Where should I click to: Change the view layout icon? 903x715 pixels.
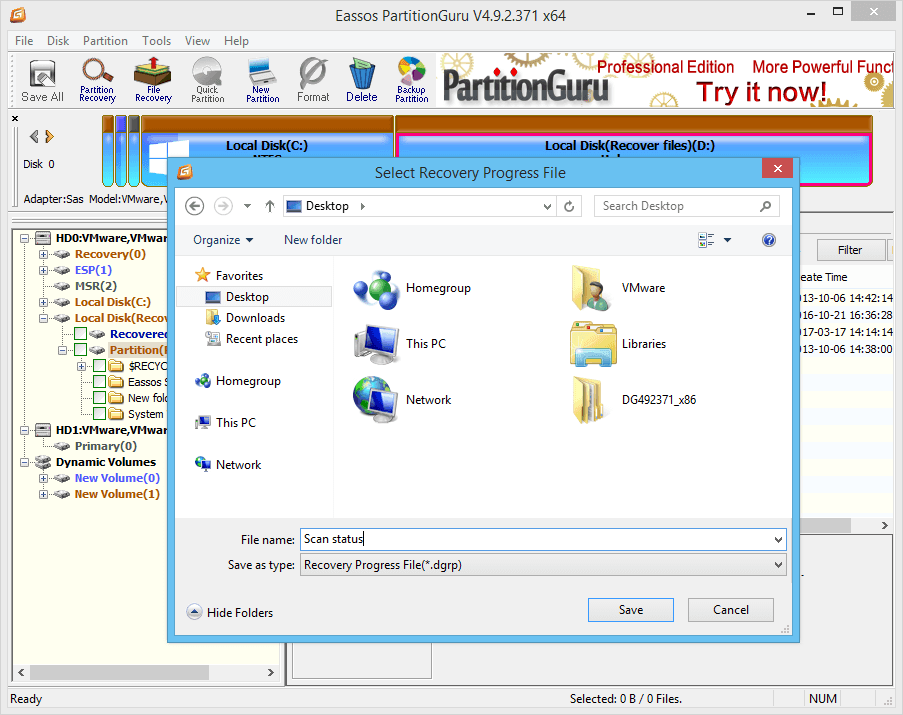(706, 240)
